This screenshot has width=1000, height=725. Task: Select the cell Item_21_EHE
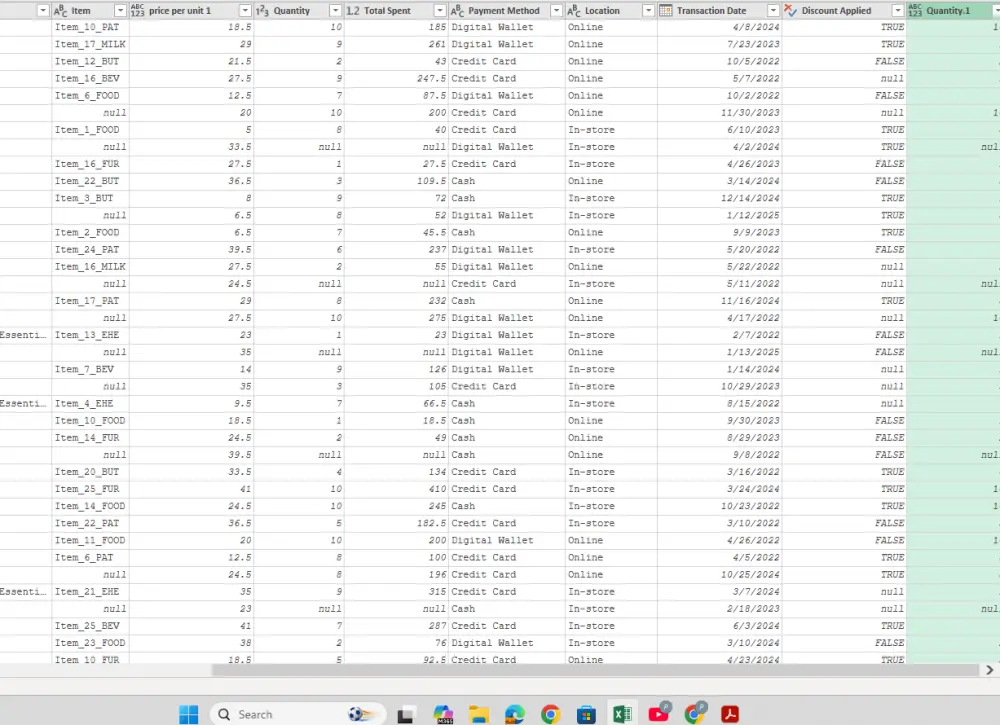90,592
